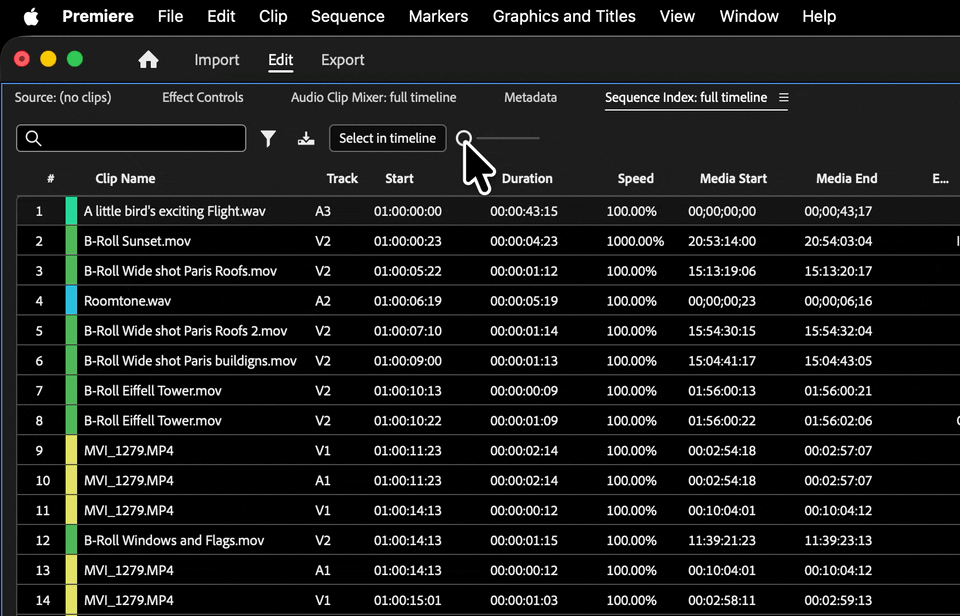
Task: Click the 1000.00% speed value
Action: (635, 241)
